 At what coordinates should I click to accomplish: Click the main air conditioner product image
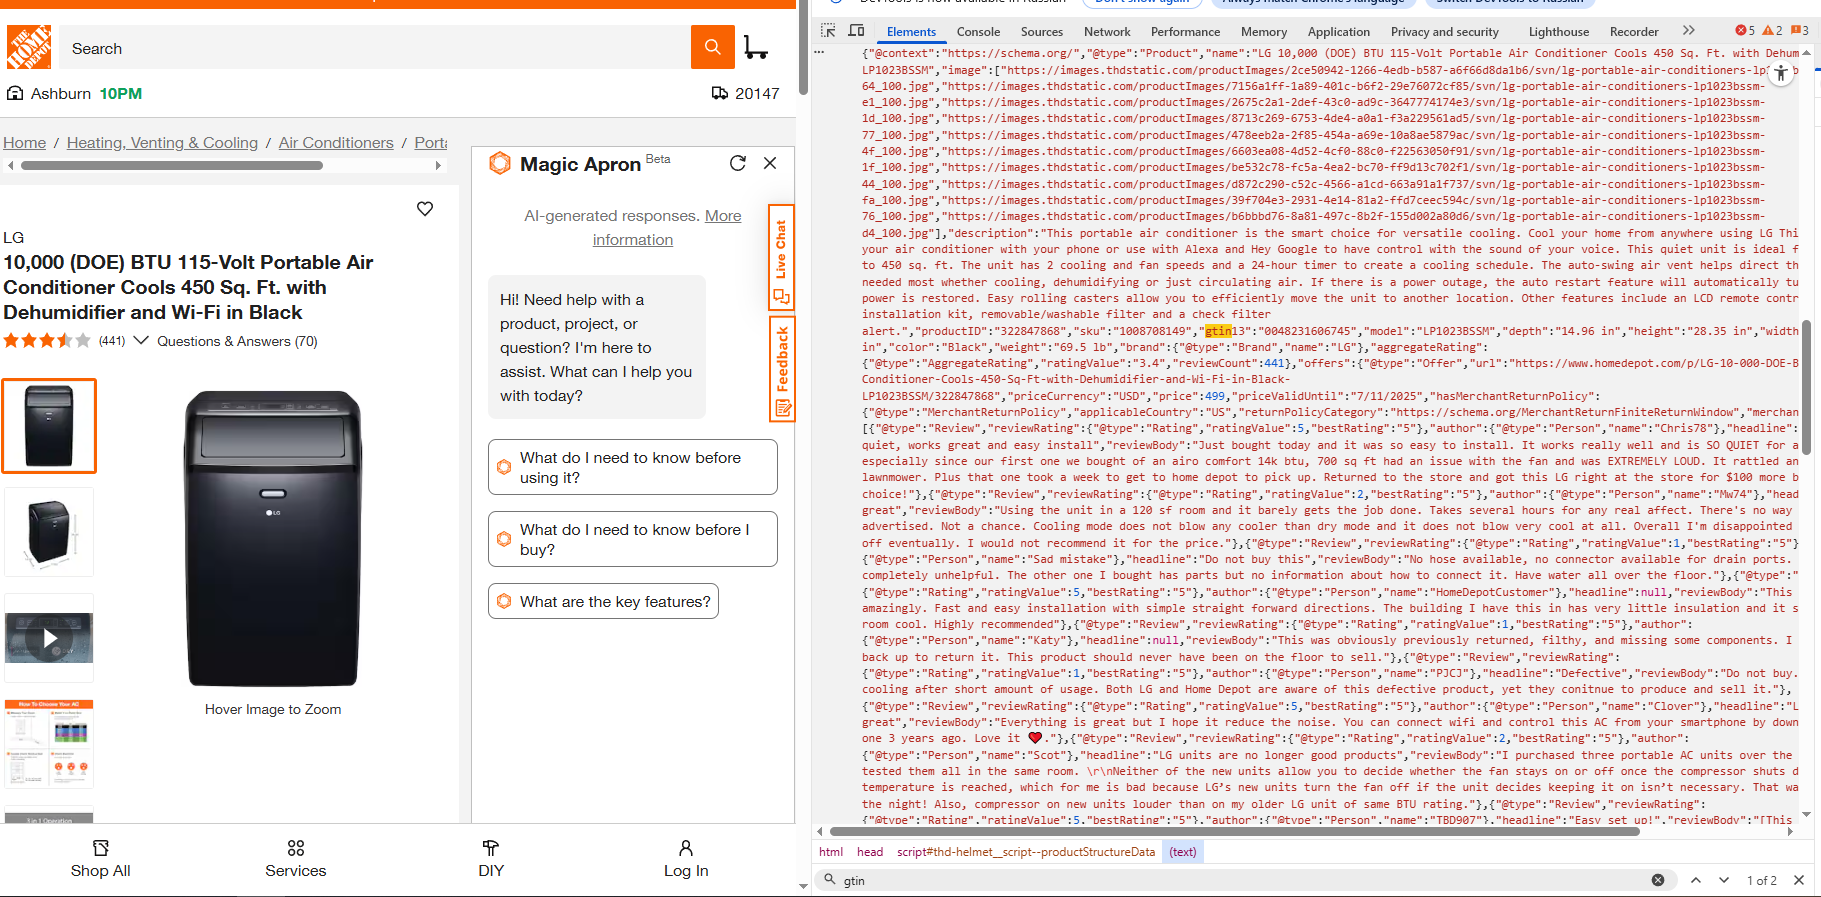click(x=273, y=538)
